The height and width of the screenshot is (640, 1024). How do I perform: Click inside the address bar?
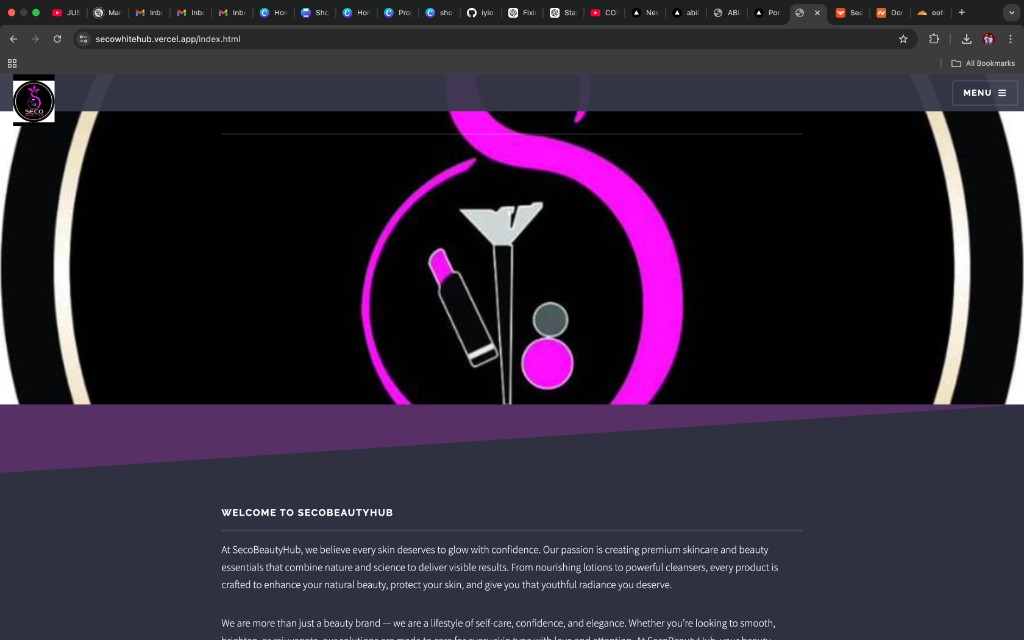[300, 38]
